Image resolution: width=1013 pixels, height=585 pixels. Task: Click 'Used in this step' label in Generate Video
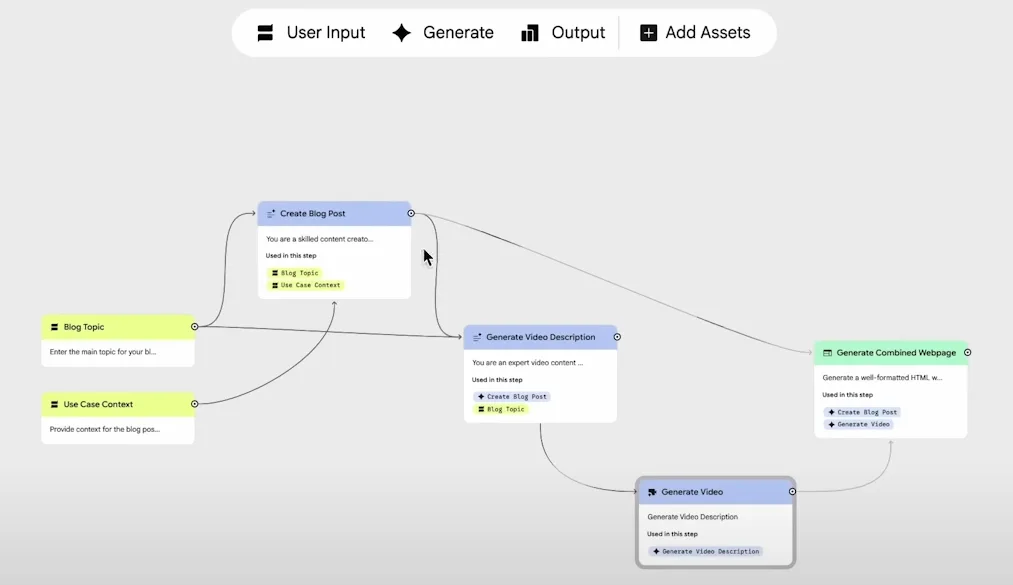tap(672, 534)
